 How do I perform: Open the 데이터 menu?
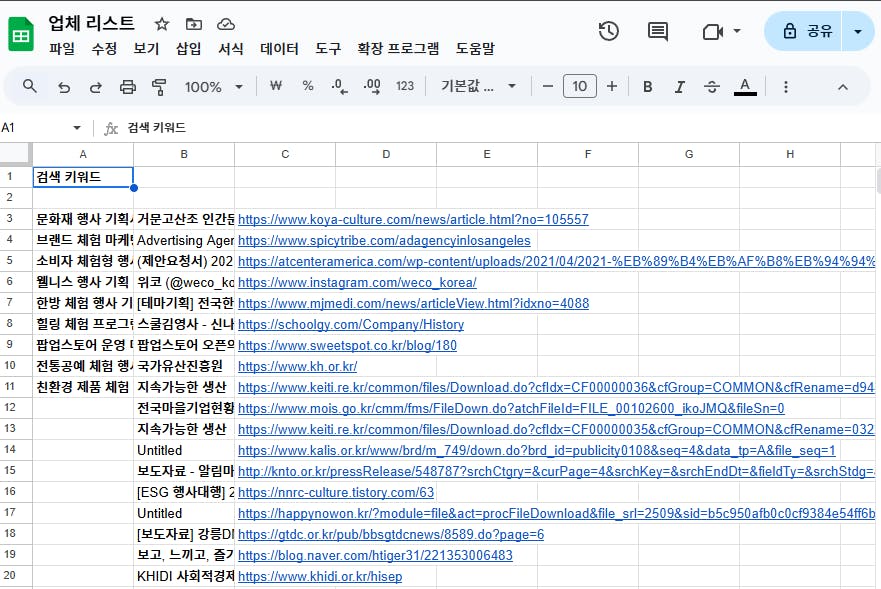[279, 49]
